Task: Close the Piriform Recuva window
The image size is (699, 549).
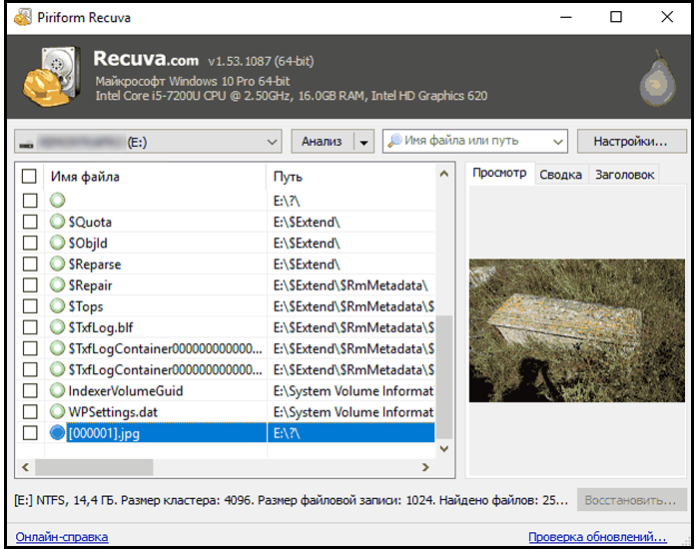Action: (x=667, y=17)
